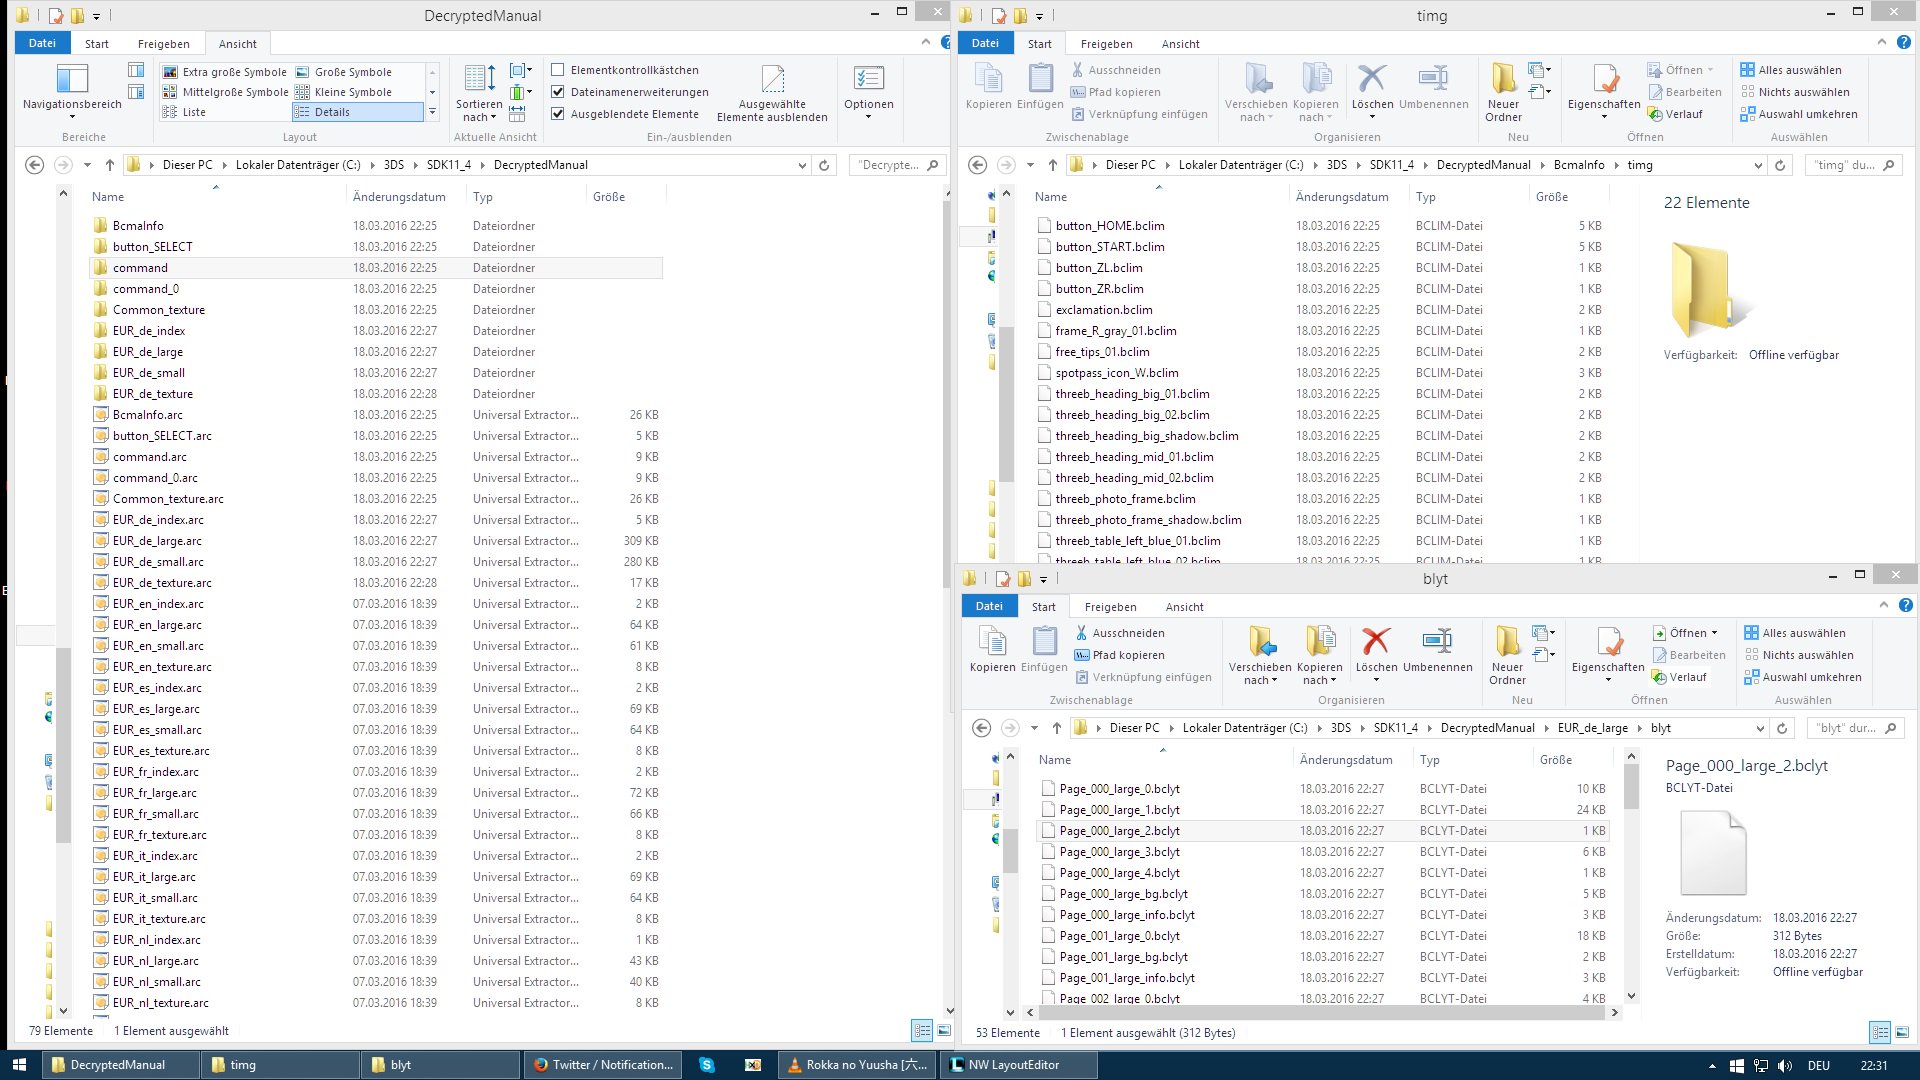Viewport: 1920px width, 1080px height.
Task: Switch to Start tab in DecryptedManual
Action: pos(97,44)
